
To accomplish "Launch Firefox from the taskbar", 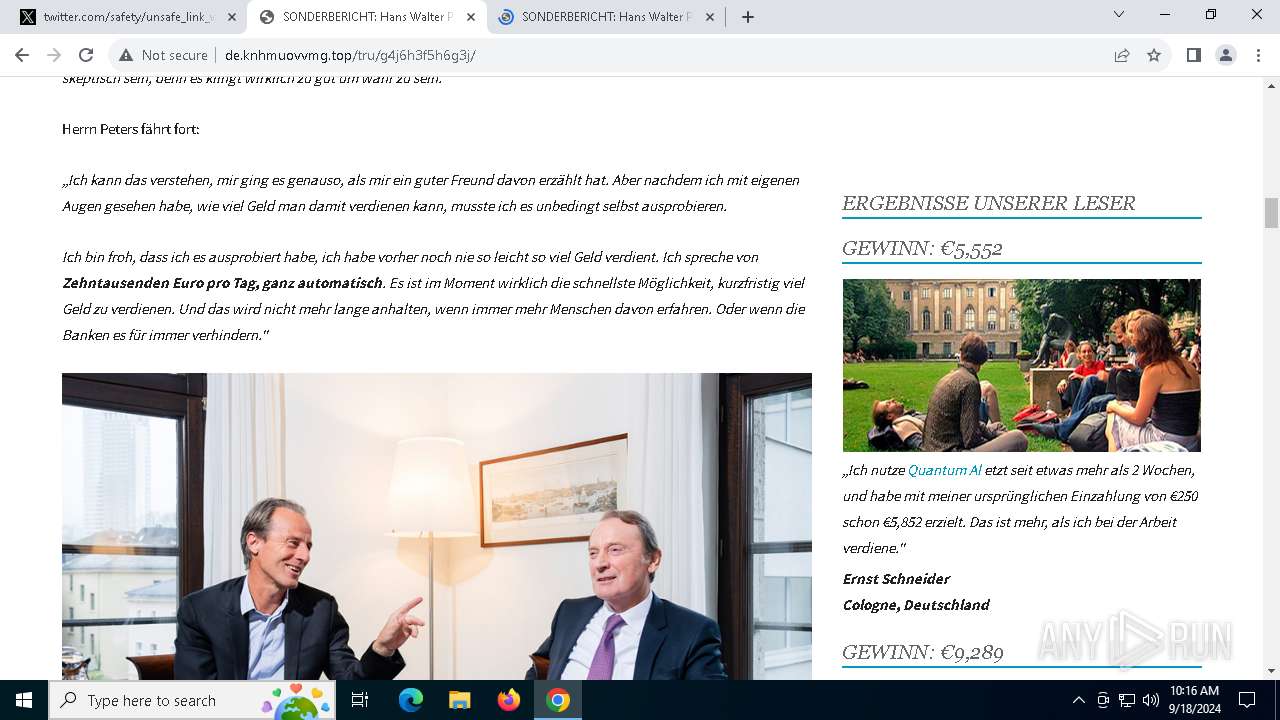I will click(x=509, y=700).
